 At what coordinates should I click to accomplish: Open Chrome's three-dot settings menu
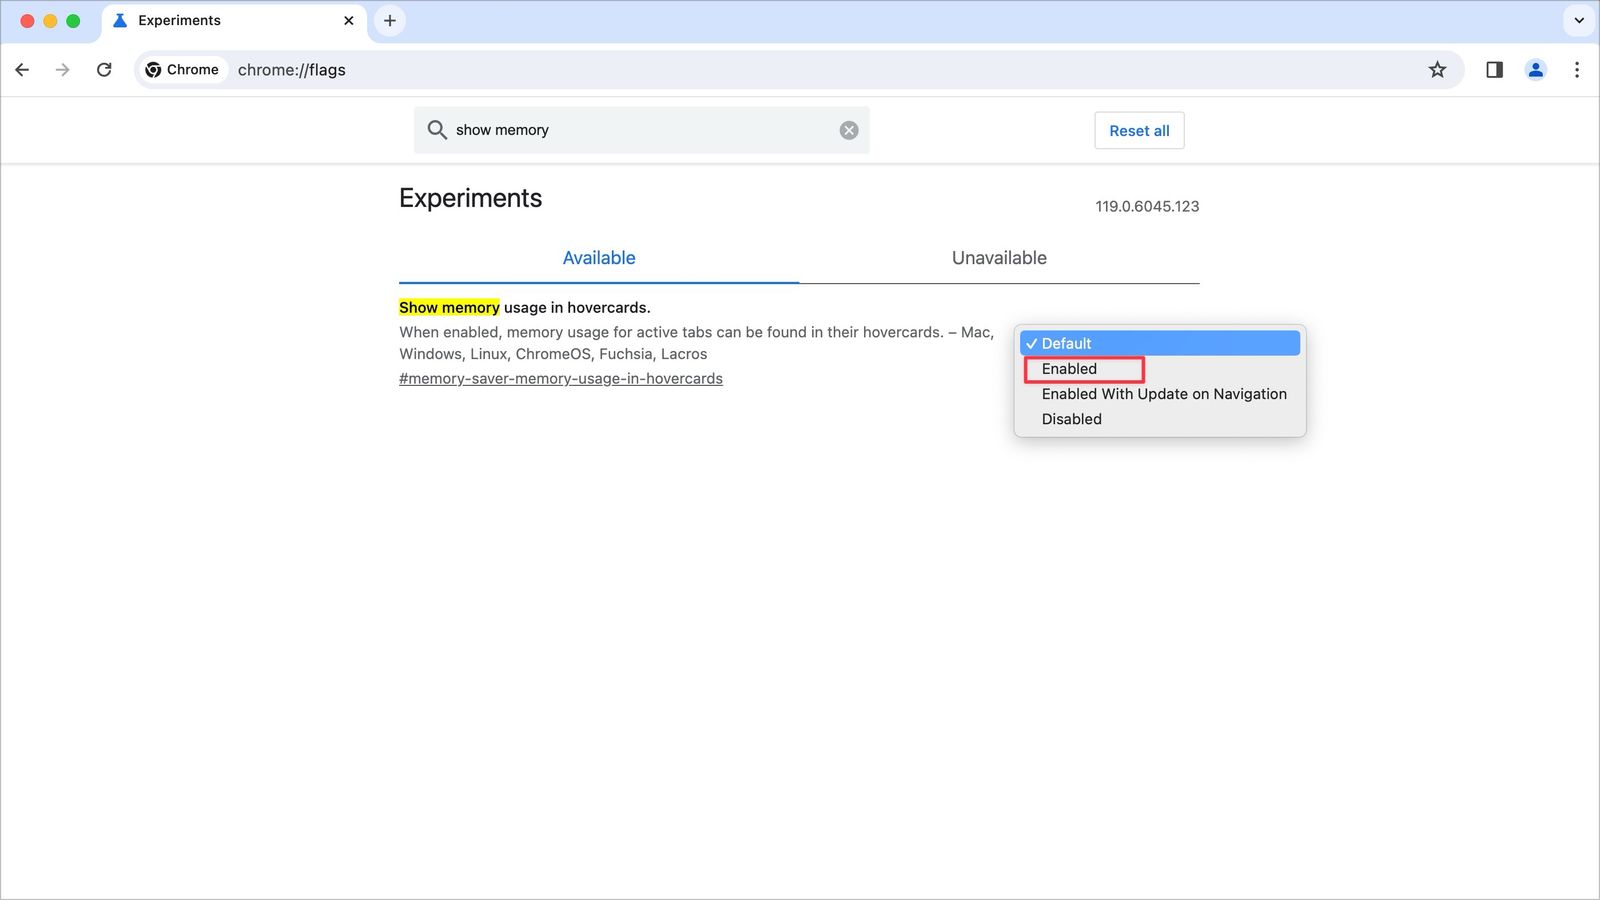pyautogui.click(x=1577, y=70)
